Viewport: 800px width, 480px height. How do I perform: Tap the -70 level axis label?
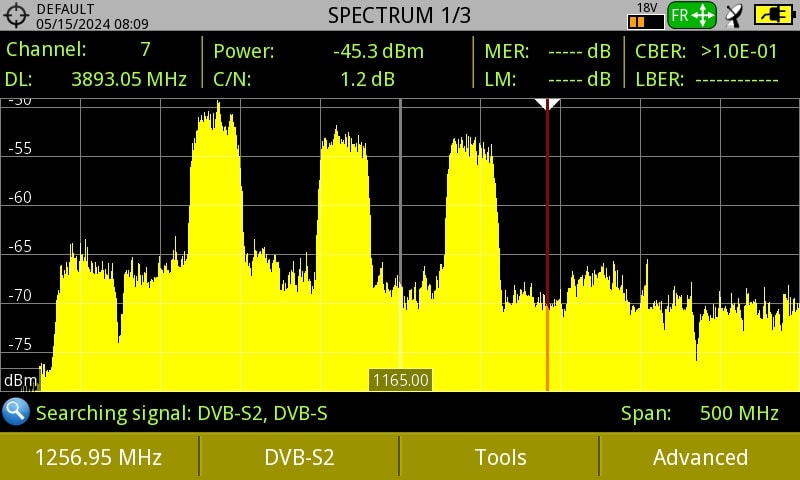point(20,295)
